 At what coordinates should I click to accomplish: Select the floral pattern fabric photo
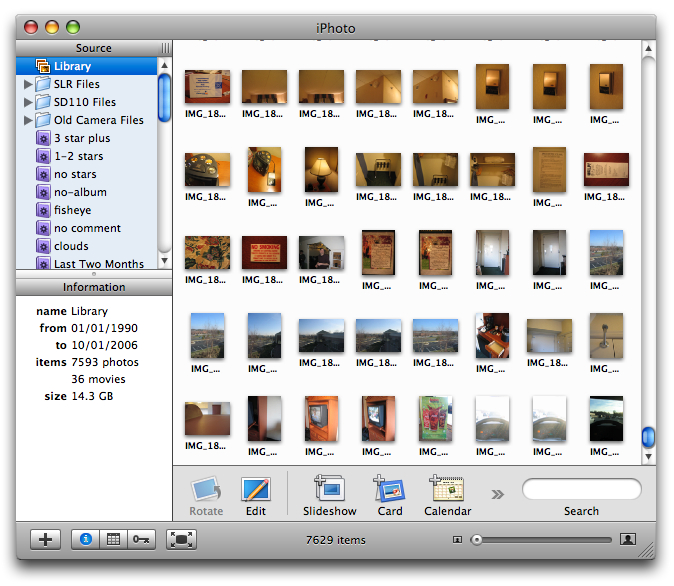click(x=207, y=252)
